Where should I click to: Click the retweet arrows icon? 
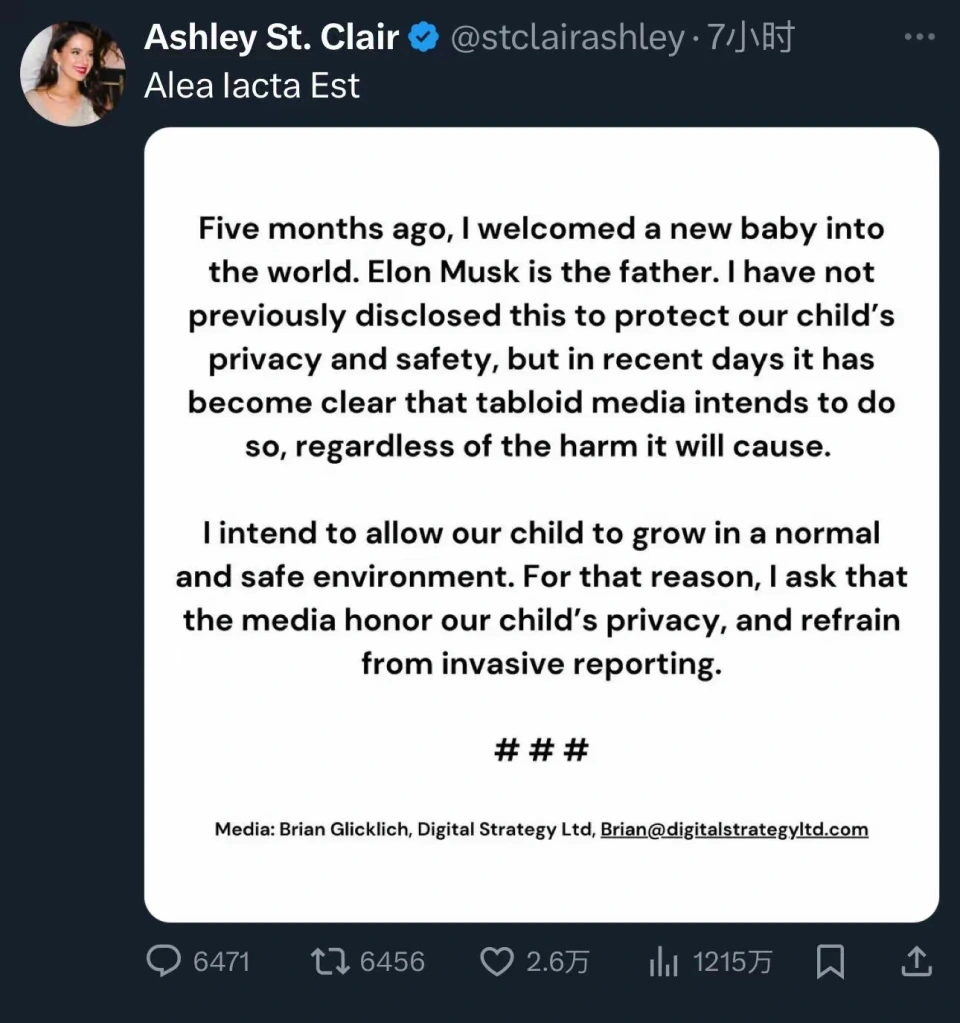pyautogui.click(x=331, y=962)
